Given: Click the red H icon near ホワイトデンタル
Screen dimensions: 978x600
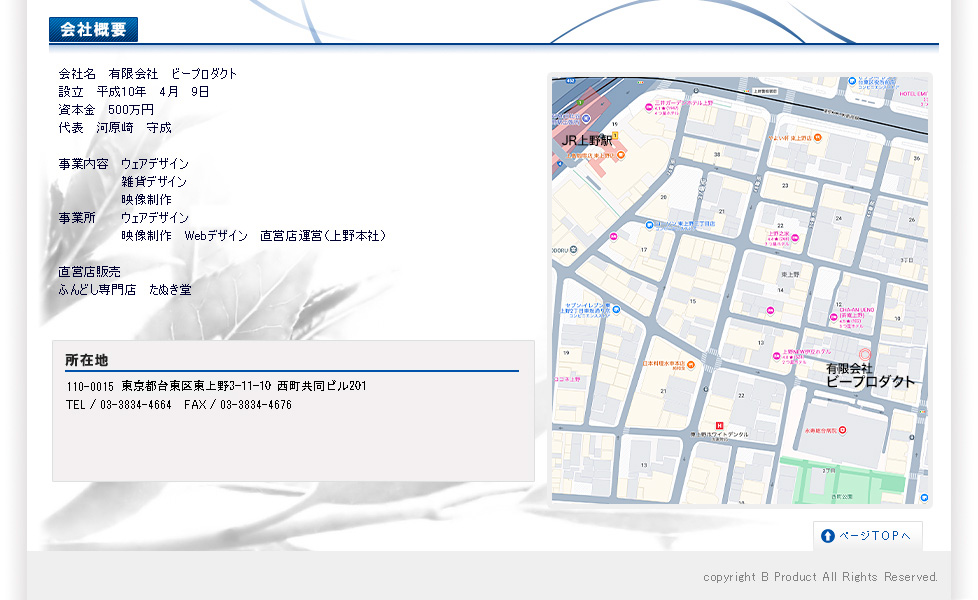Looking at the screenshot, I should (718, 426).
